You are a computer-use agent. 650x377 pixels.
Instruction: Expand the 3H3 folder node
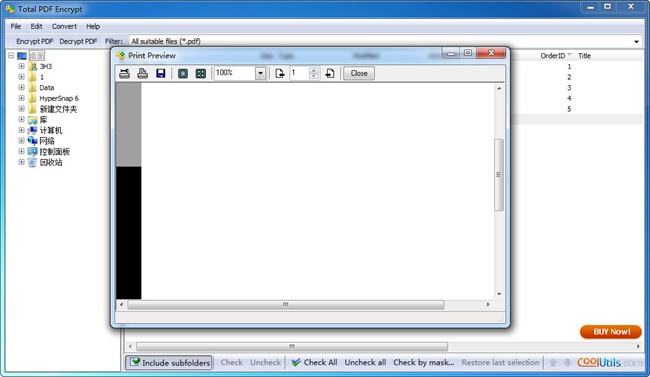[22, 66]
